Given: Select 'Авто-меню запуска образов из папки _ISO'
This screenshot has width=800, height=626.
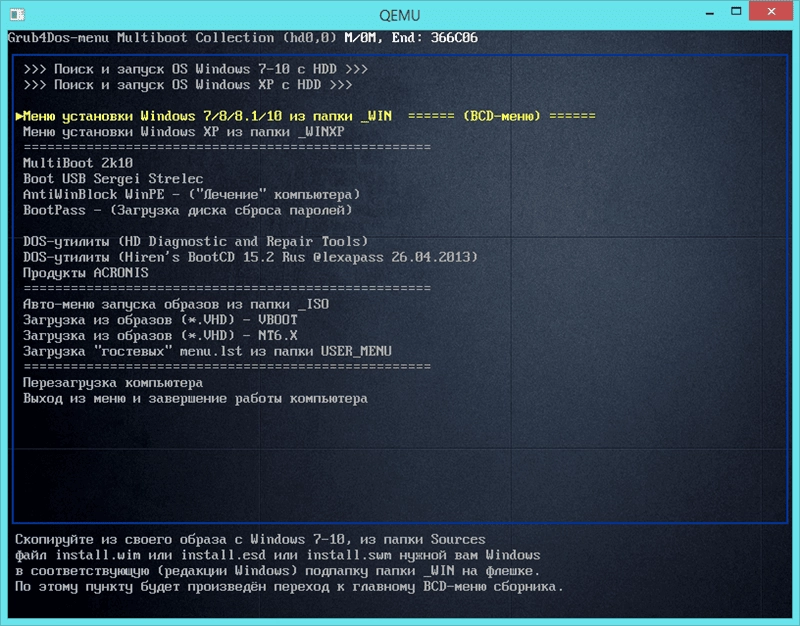Looking at the screenshot, I should (176, 304).
